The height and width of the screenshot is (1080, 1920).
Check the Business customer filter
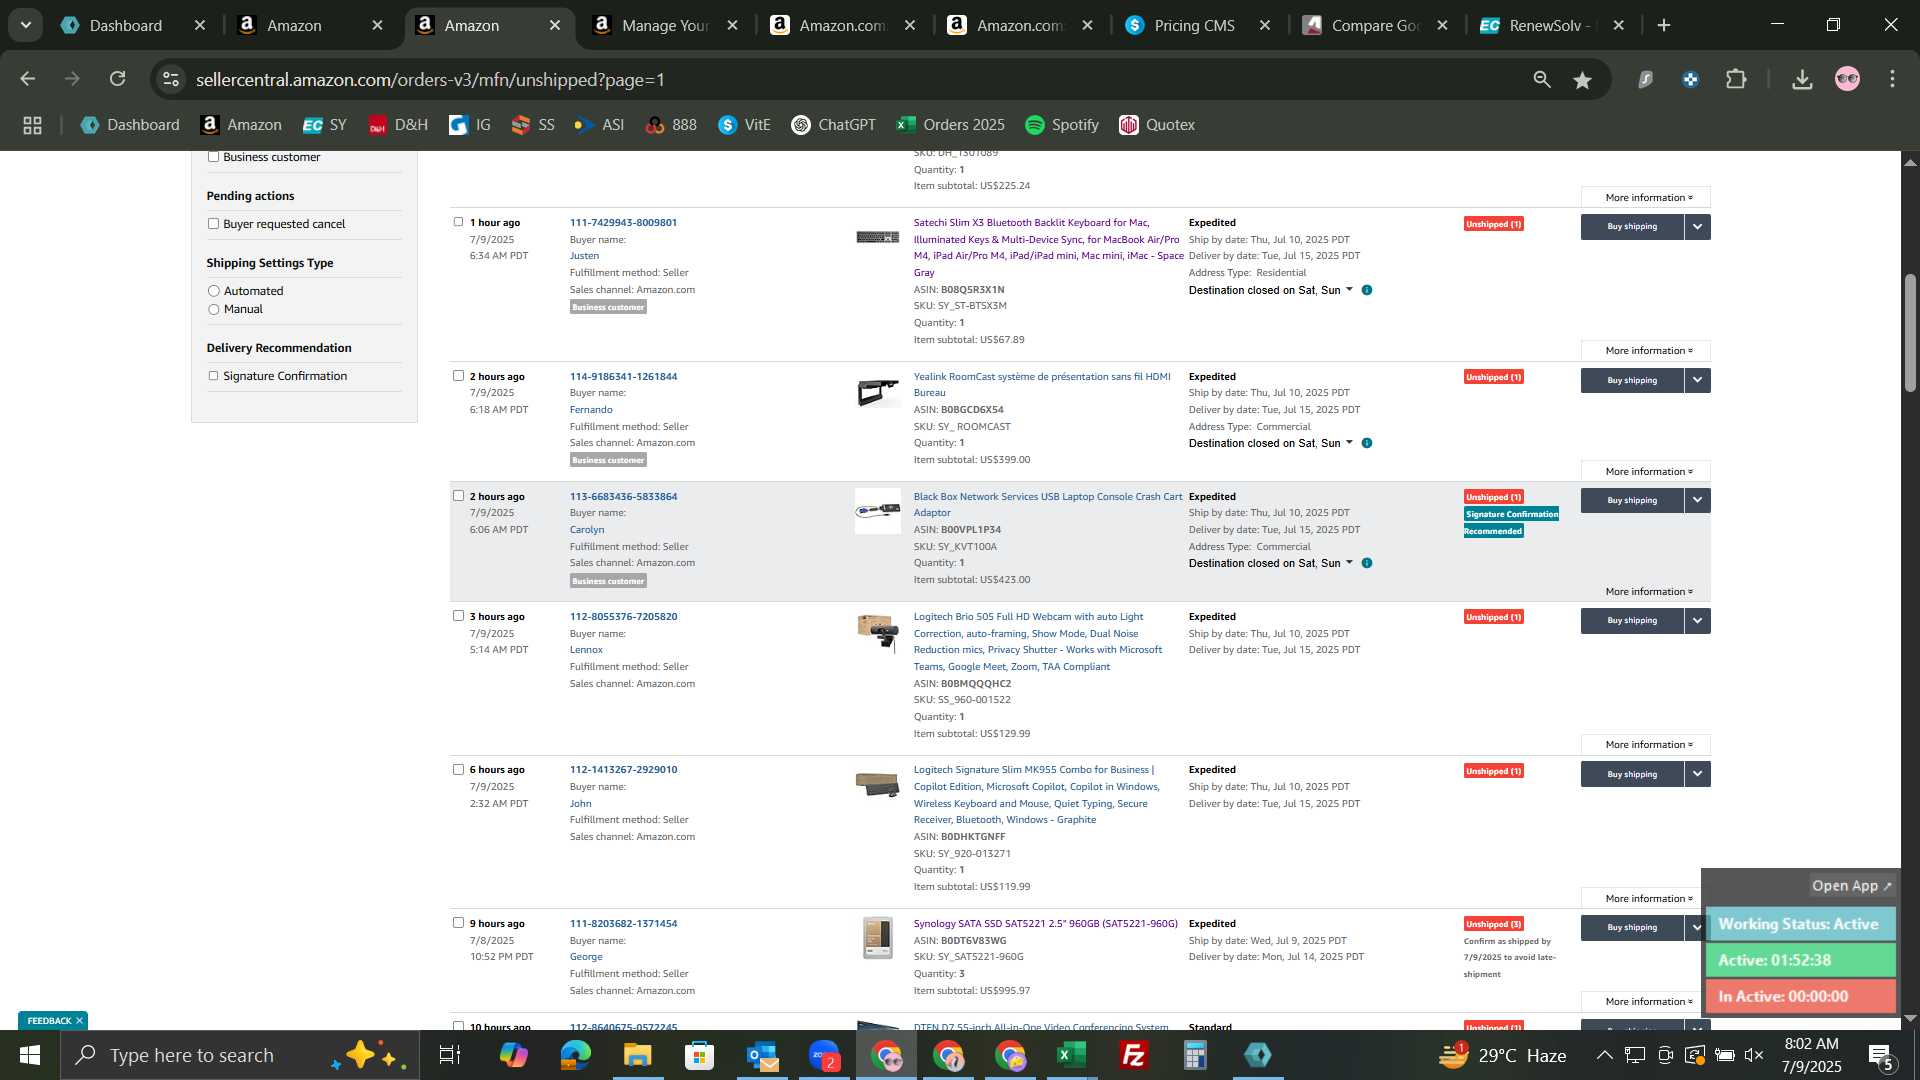213,156
